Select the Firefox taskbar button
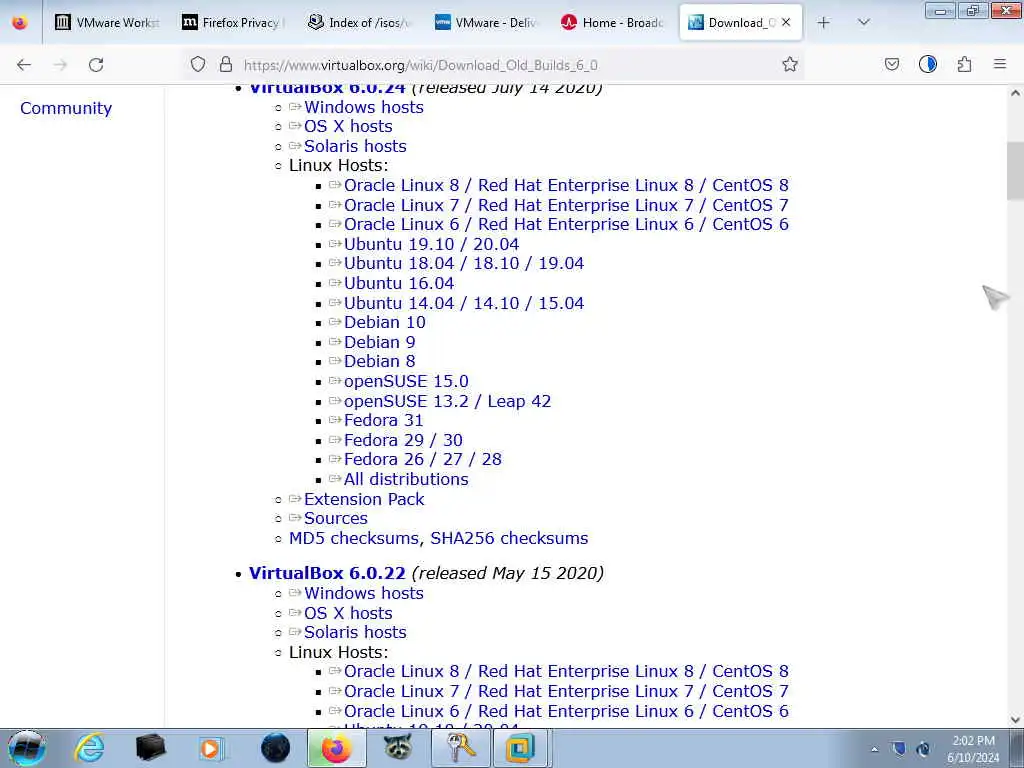Viewport: 1024px width, 768px height. [337, 748]
